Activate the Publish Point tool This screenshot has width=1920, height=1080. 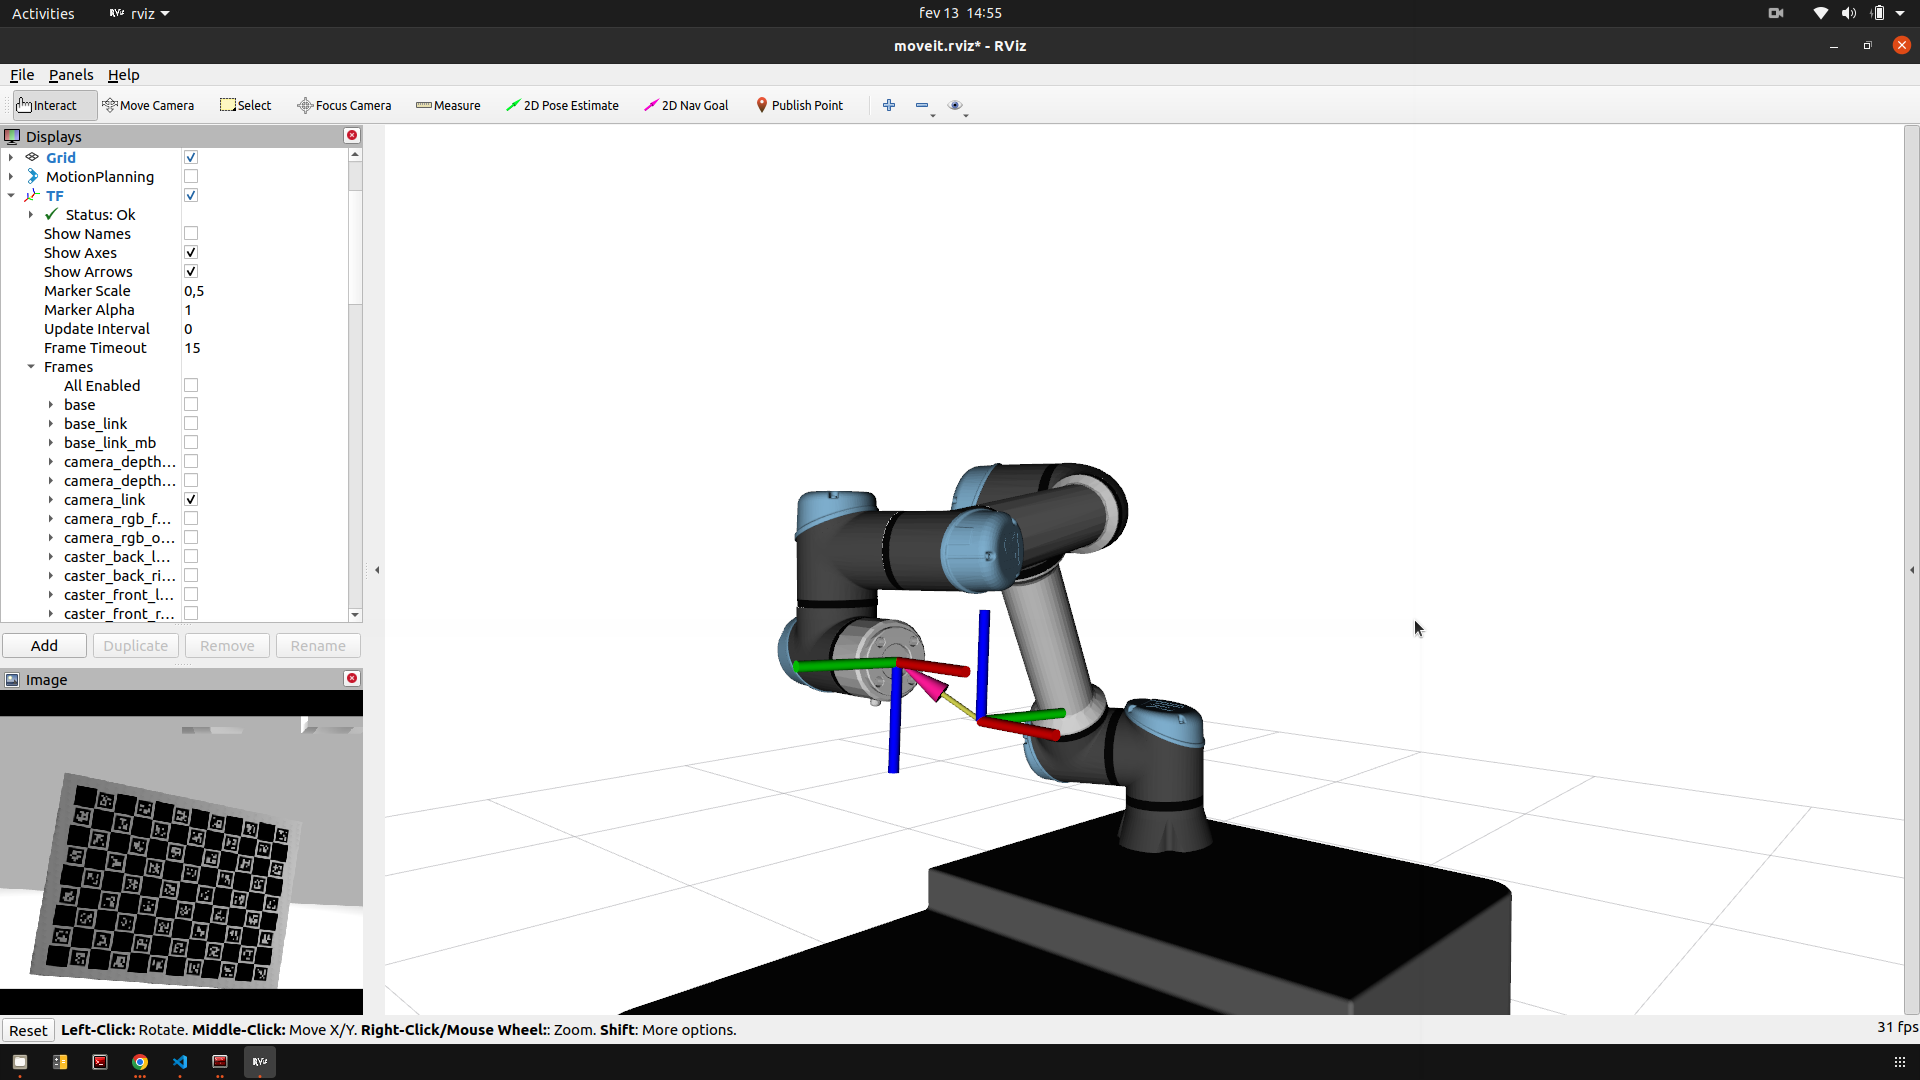click(x=799, y=105)
